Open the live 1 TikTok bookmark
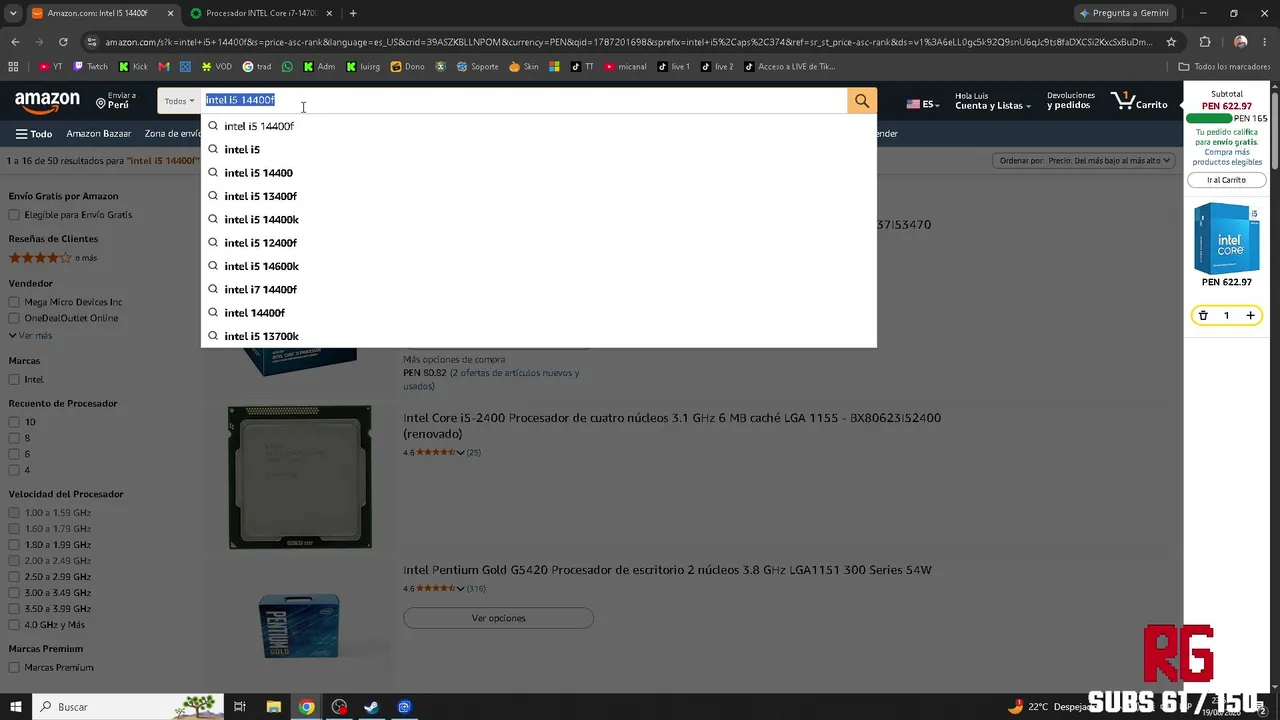 point(674,67)
